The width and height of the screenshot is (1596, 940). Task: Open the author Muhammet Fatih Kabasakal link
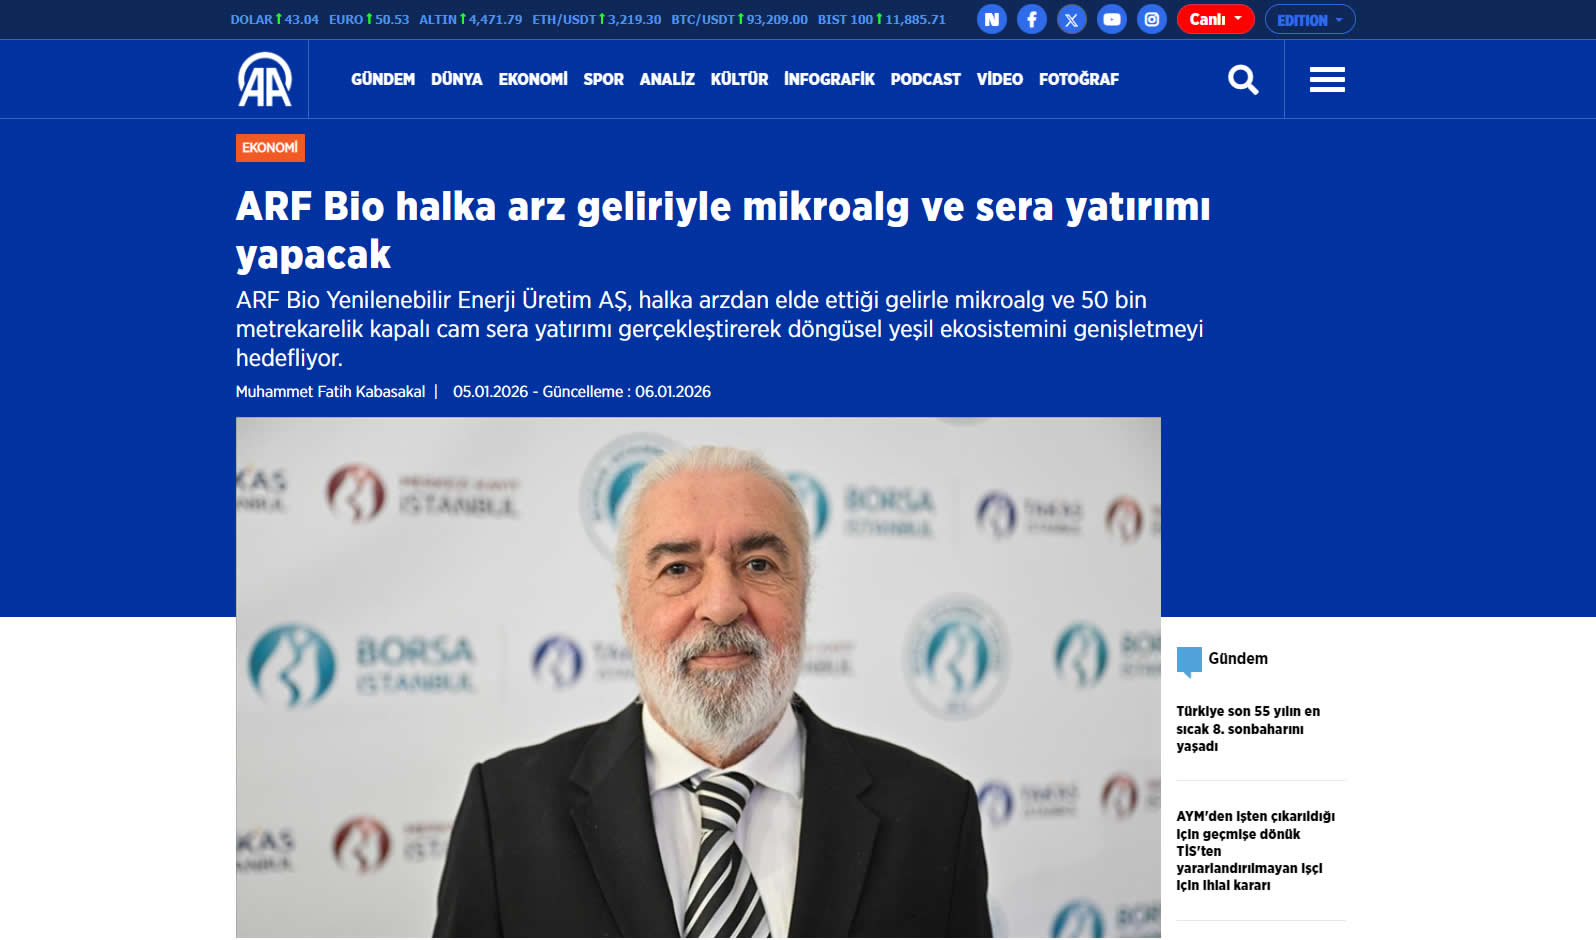330,392
